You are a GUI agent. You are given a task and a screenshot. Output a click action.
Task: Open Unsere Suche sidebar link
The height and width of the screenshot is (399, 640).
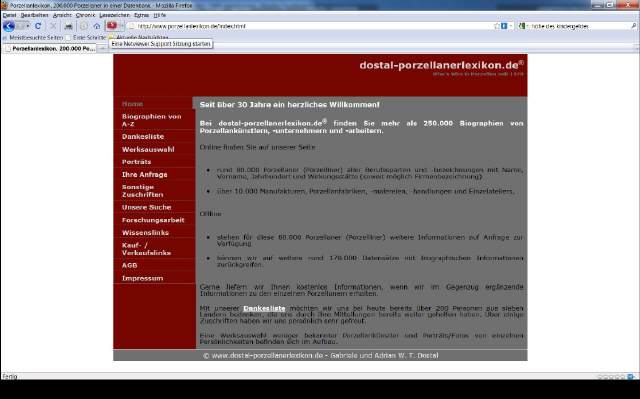147,207
